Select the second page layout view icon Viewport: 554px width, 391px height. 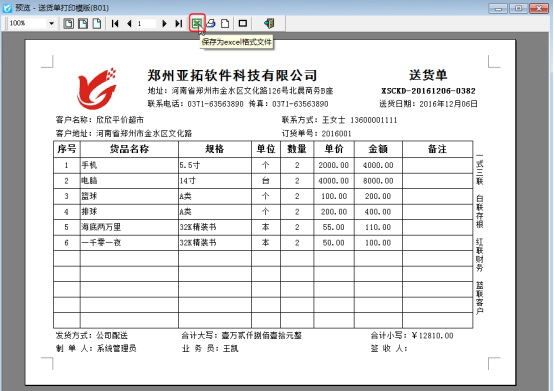click(83, 24)
